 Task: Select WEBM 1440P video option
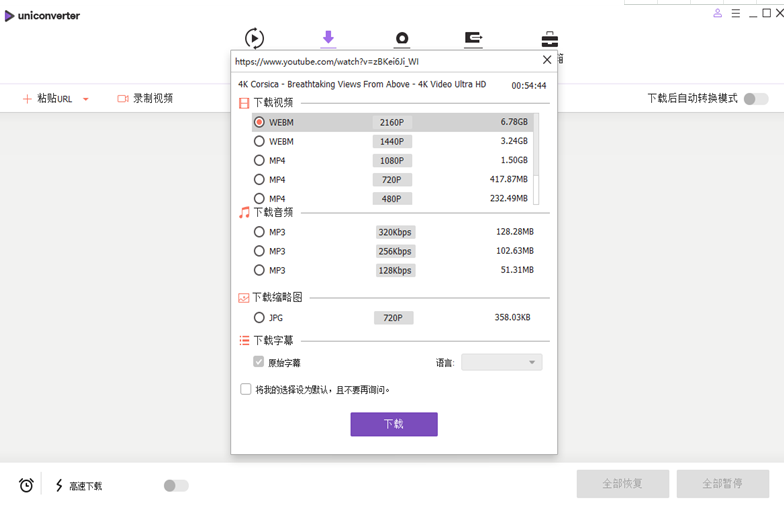pyautogui.click(x=392, y=142)
